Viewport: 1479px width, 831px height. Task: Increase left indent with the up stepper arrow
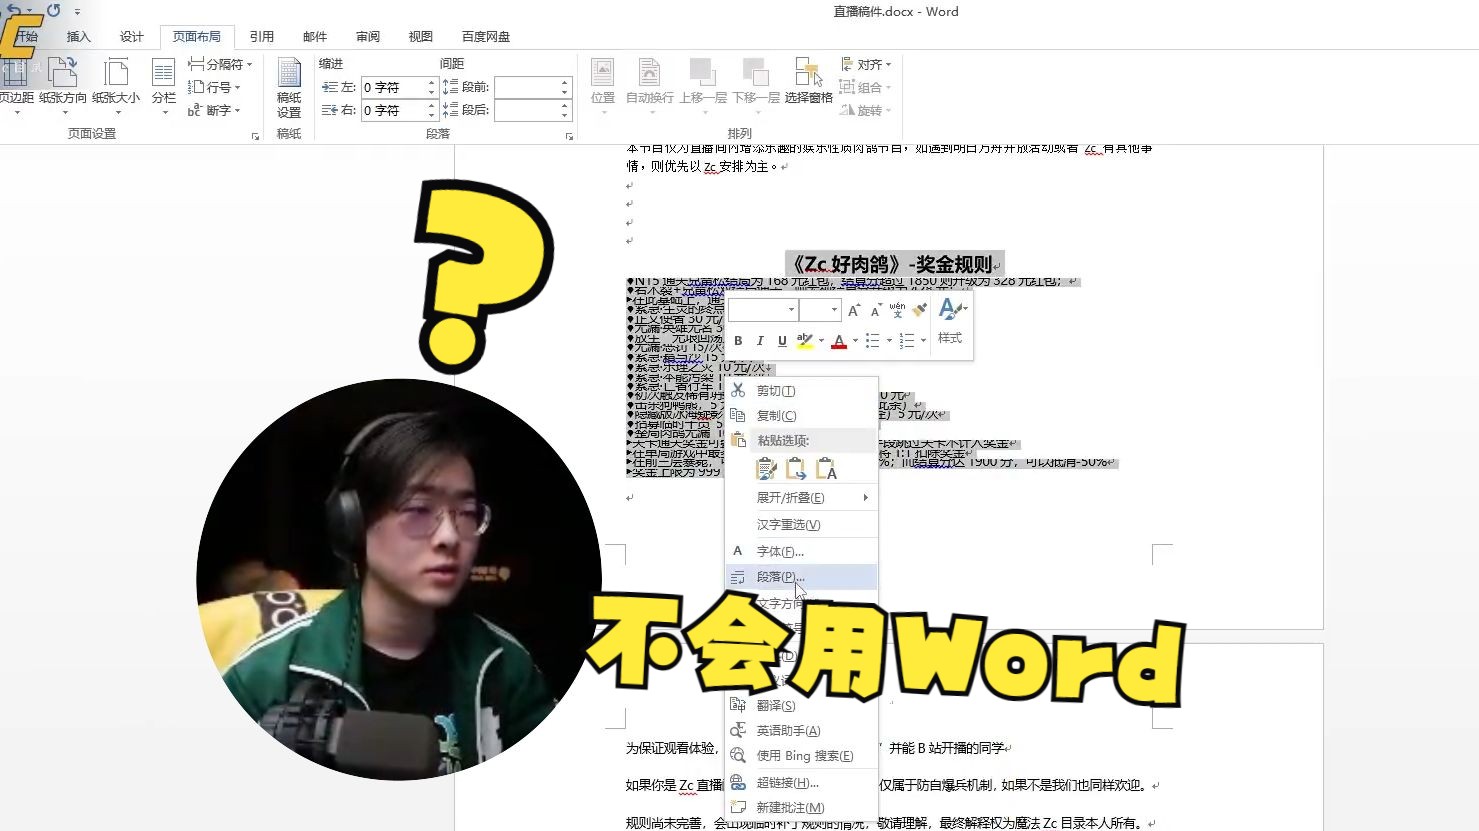pos(431,82)
